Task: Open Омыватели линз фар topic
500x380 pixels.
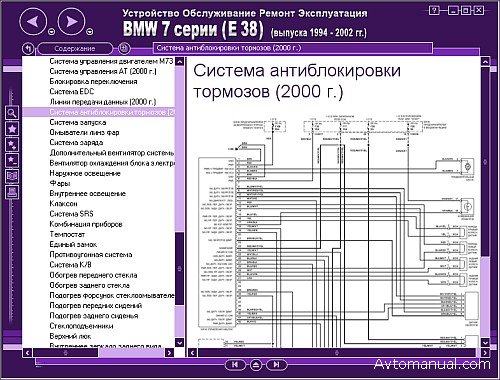Action: [x=84, y=133]
